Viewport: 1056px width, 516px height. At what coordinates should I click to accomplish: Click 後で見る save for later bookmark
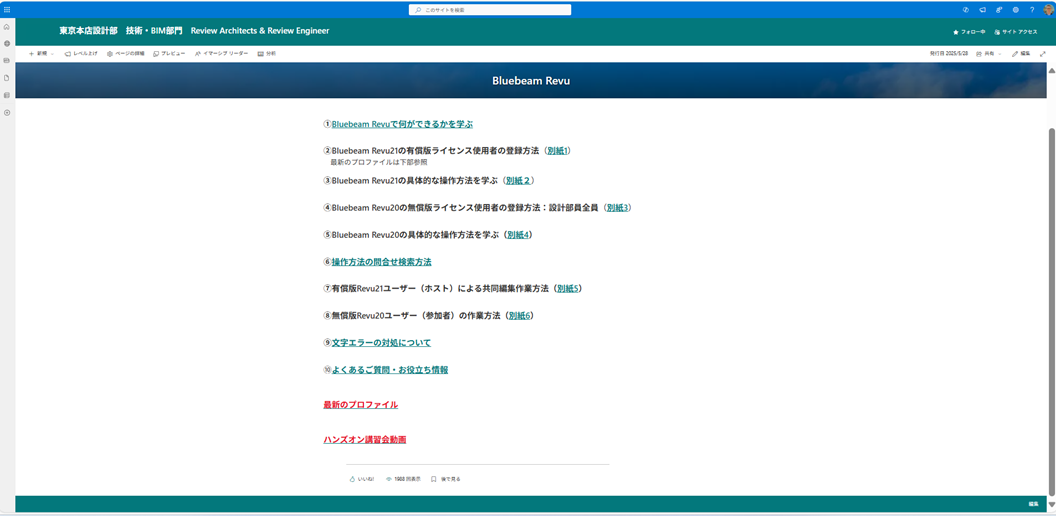tap(446, 479)
